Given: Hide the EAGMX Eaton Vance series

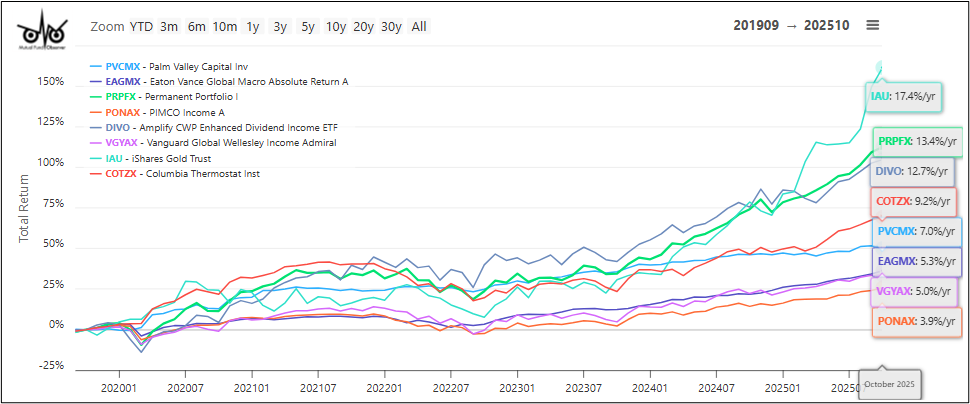Looking at the screenshot, I should 219,81.
